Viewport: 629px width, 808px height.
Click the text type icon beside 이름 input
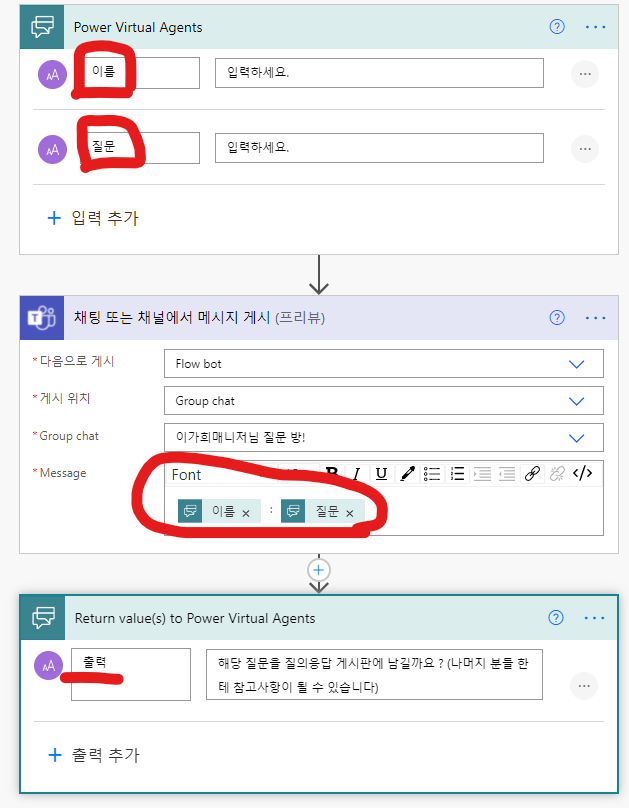(53, 75)
